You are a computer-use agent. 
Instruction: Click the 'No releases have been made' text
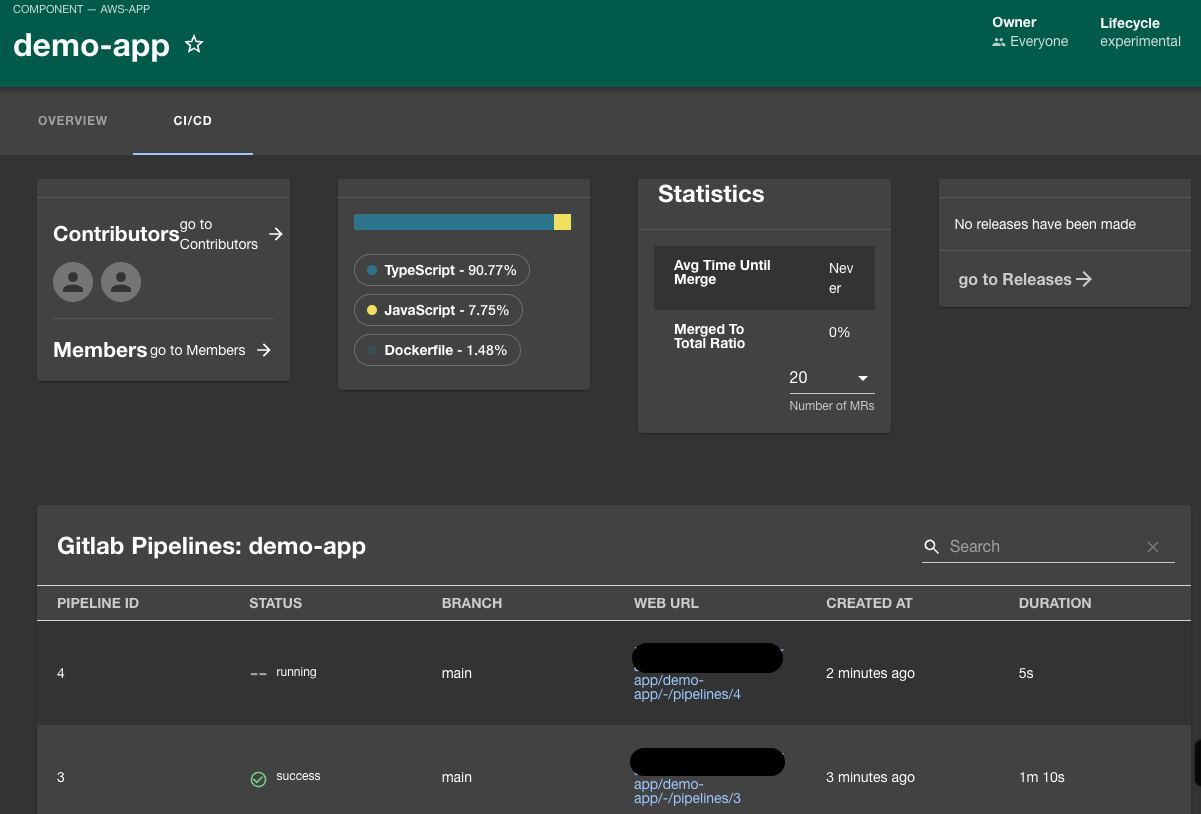point(1045,224)
